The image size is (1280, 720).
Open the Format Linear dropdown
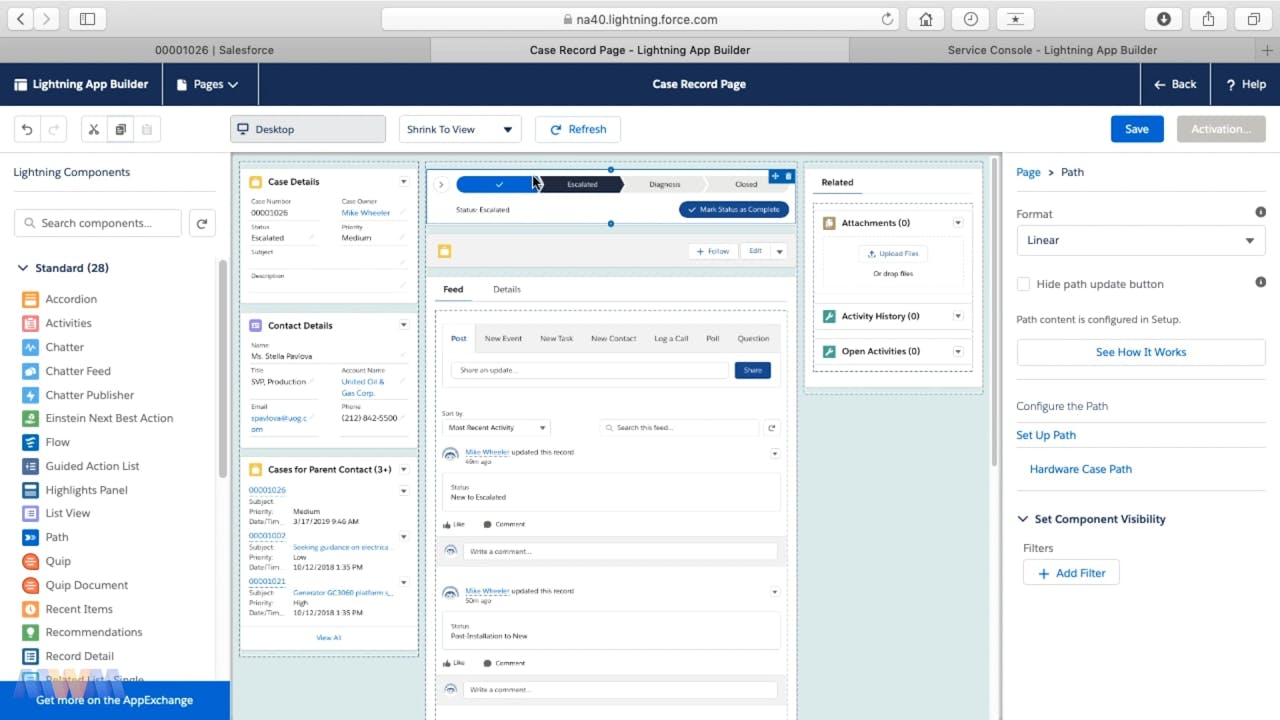click(x=1140, y=240)
